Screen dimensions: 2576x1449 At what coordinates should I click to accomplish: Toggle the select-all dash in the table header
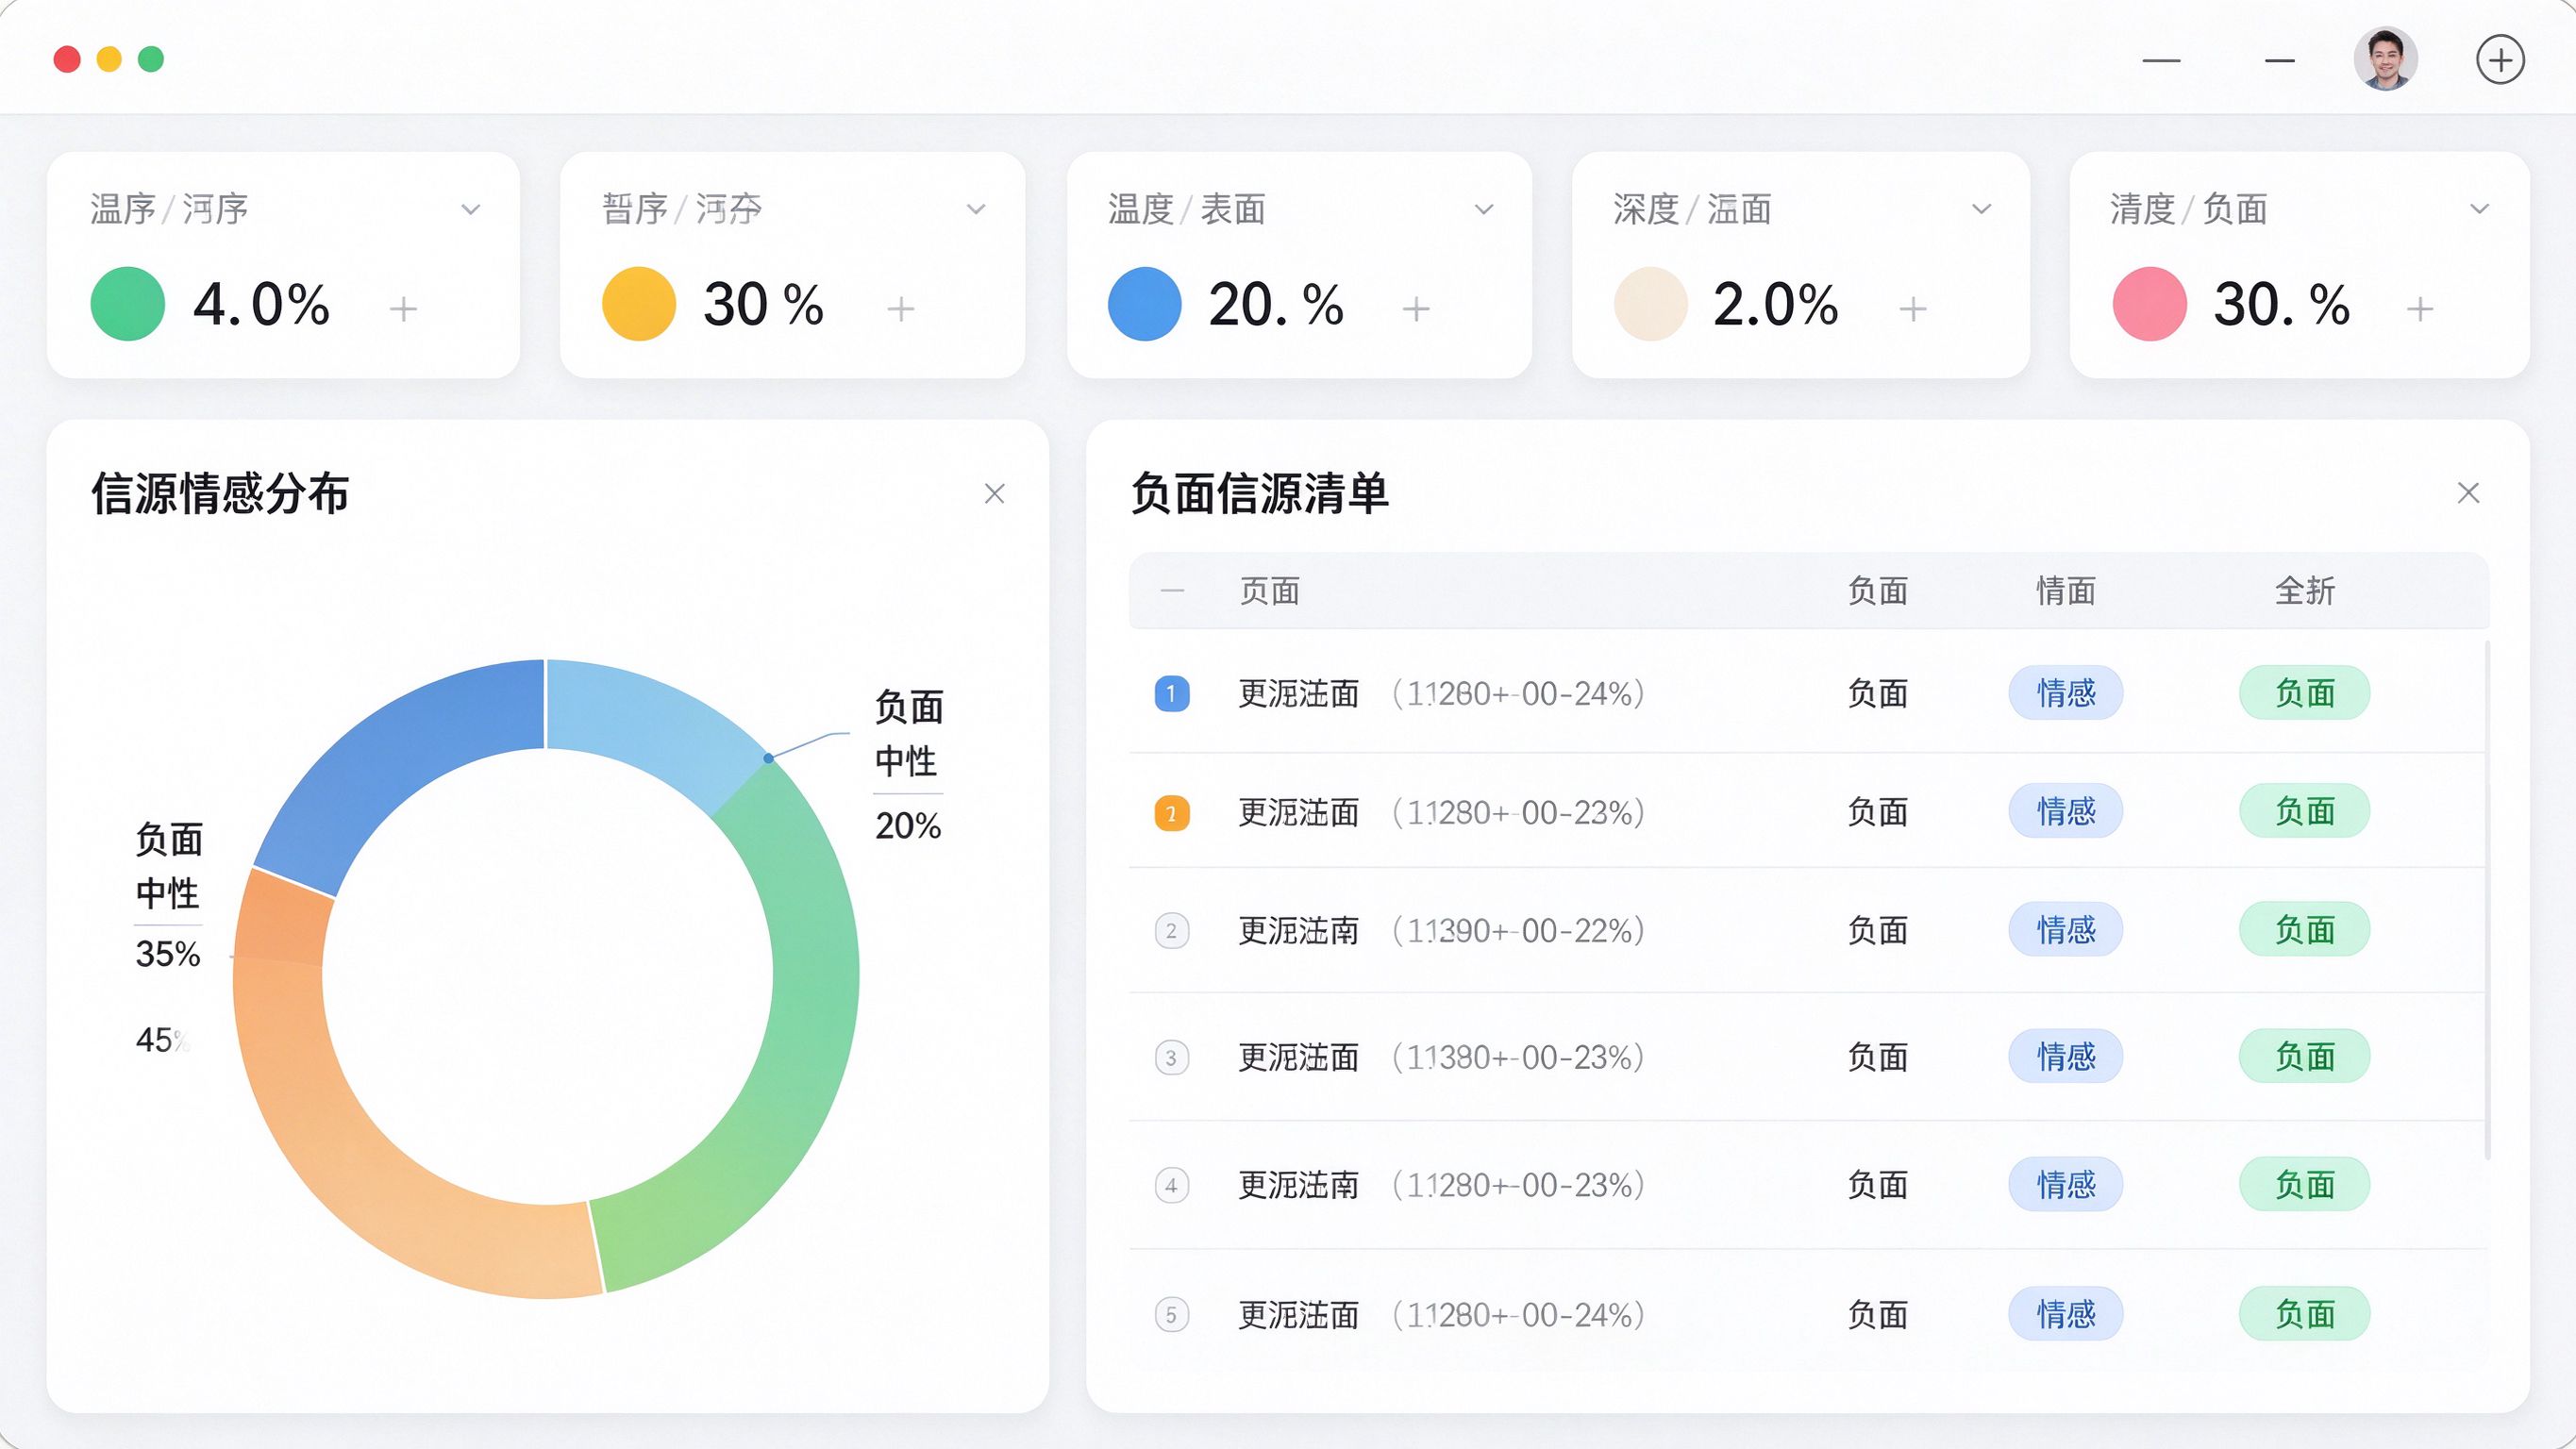[x=1172, y=591]
